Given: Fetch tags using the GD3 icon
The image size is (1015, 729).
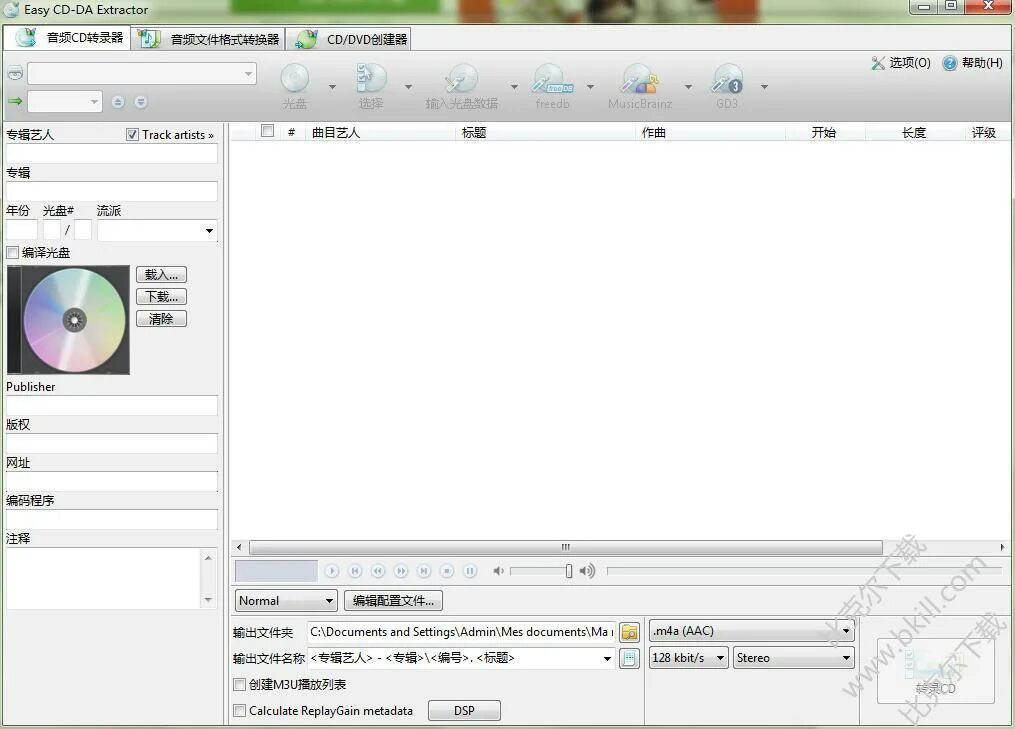Looking at the screenshot, I should click(x=727, y=80).
